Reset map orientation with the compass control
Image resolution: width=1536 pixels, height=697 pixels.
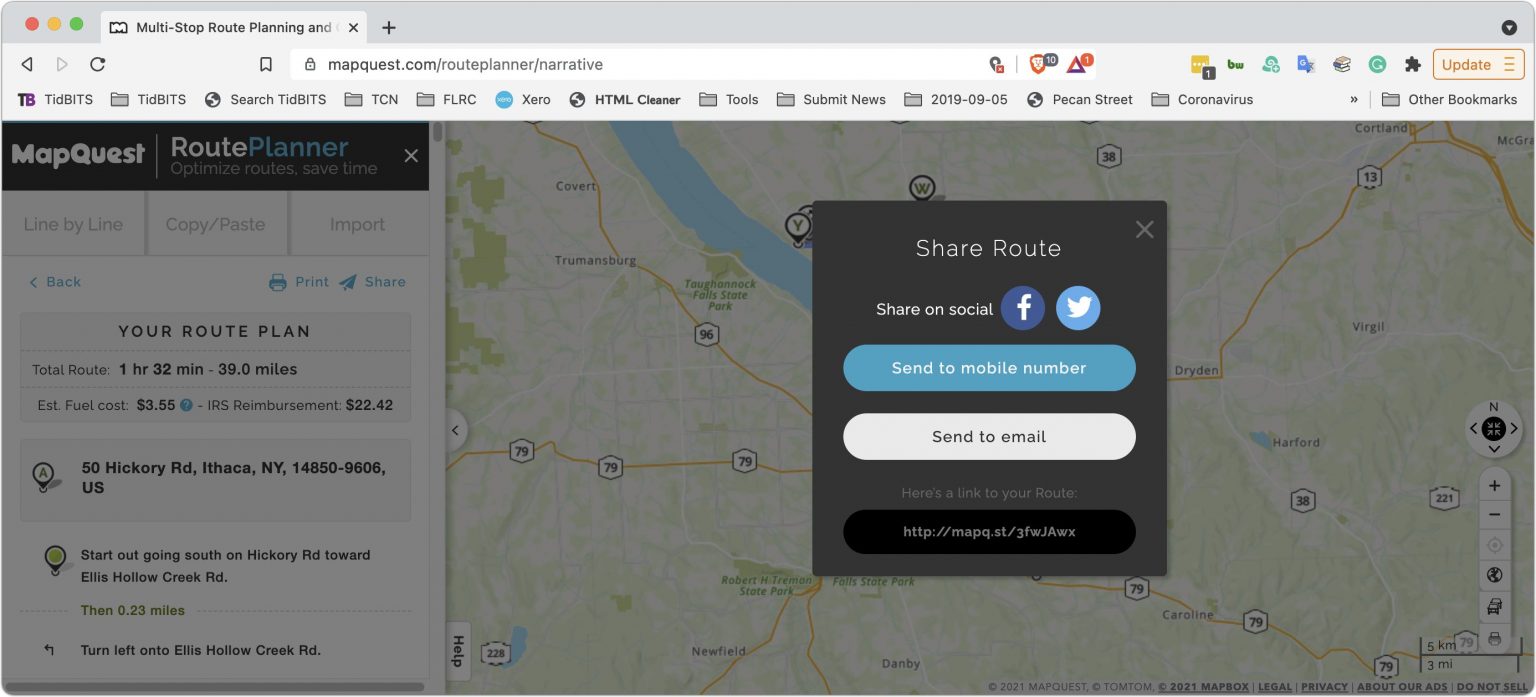[x=1494, y=428]
